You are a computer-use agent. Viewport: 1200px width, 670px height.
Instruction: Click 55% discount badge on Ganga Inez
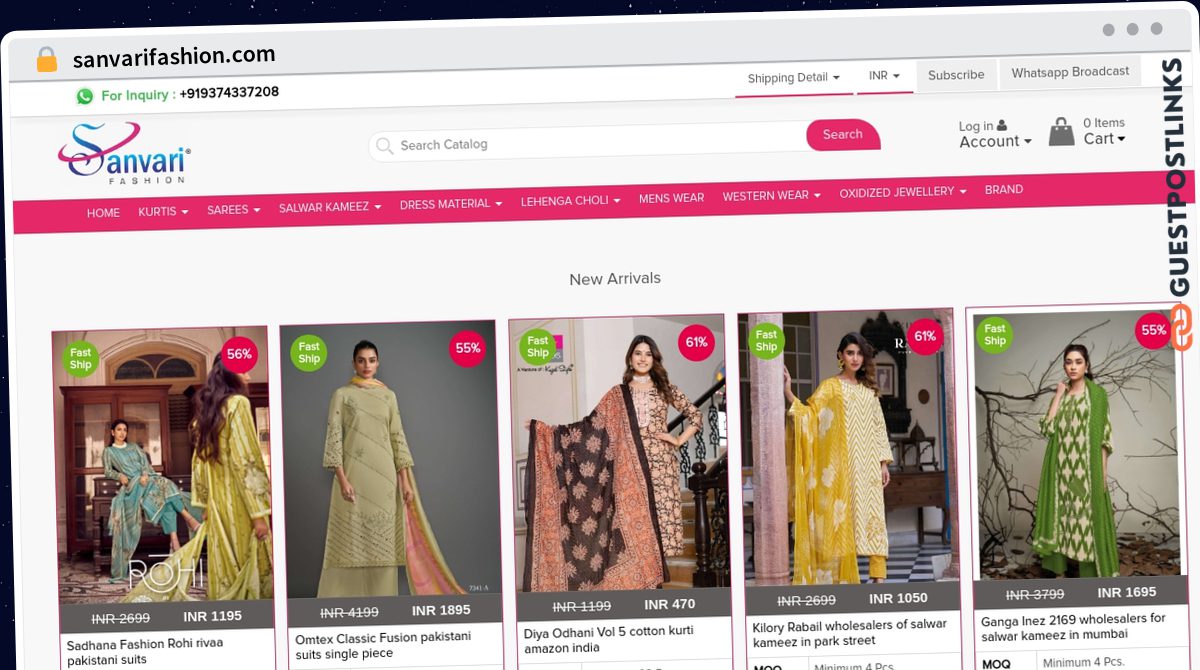1153,330
